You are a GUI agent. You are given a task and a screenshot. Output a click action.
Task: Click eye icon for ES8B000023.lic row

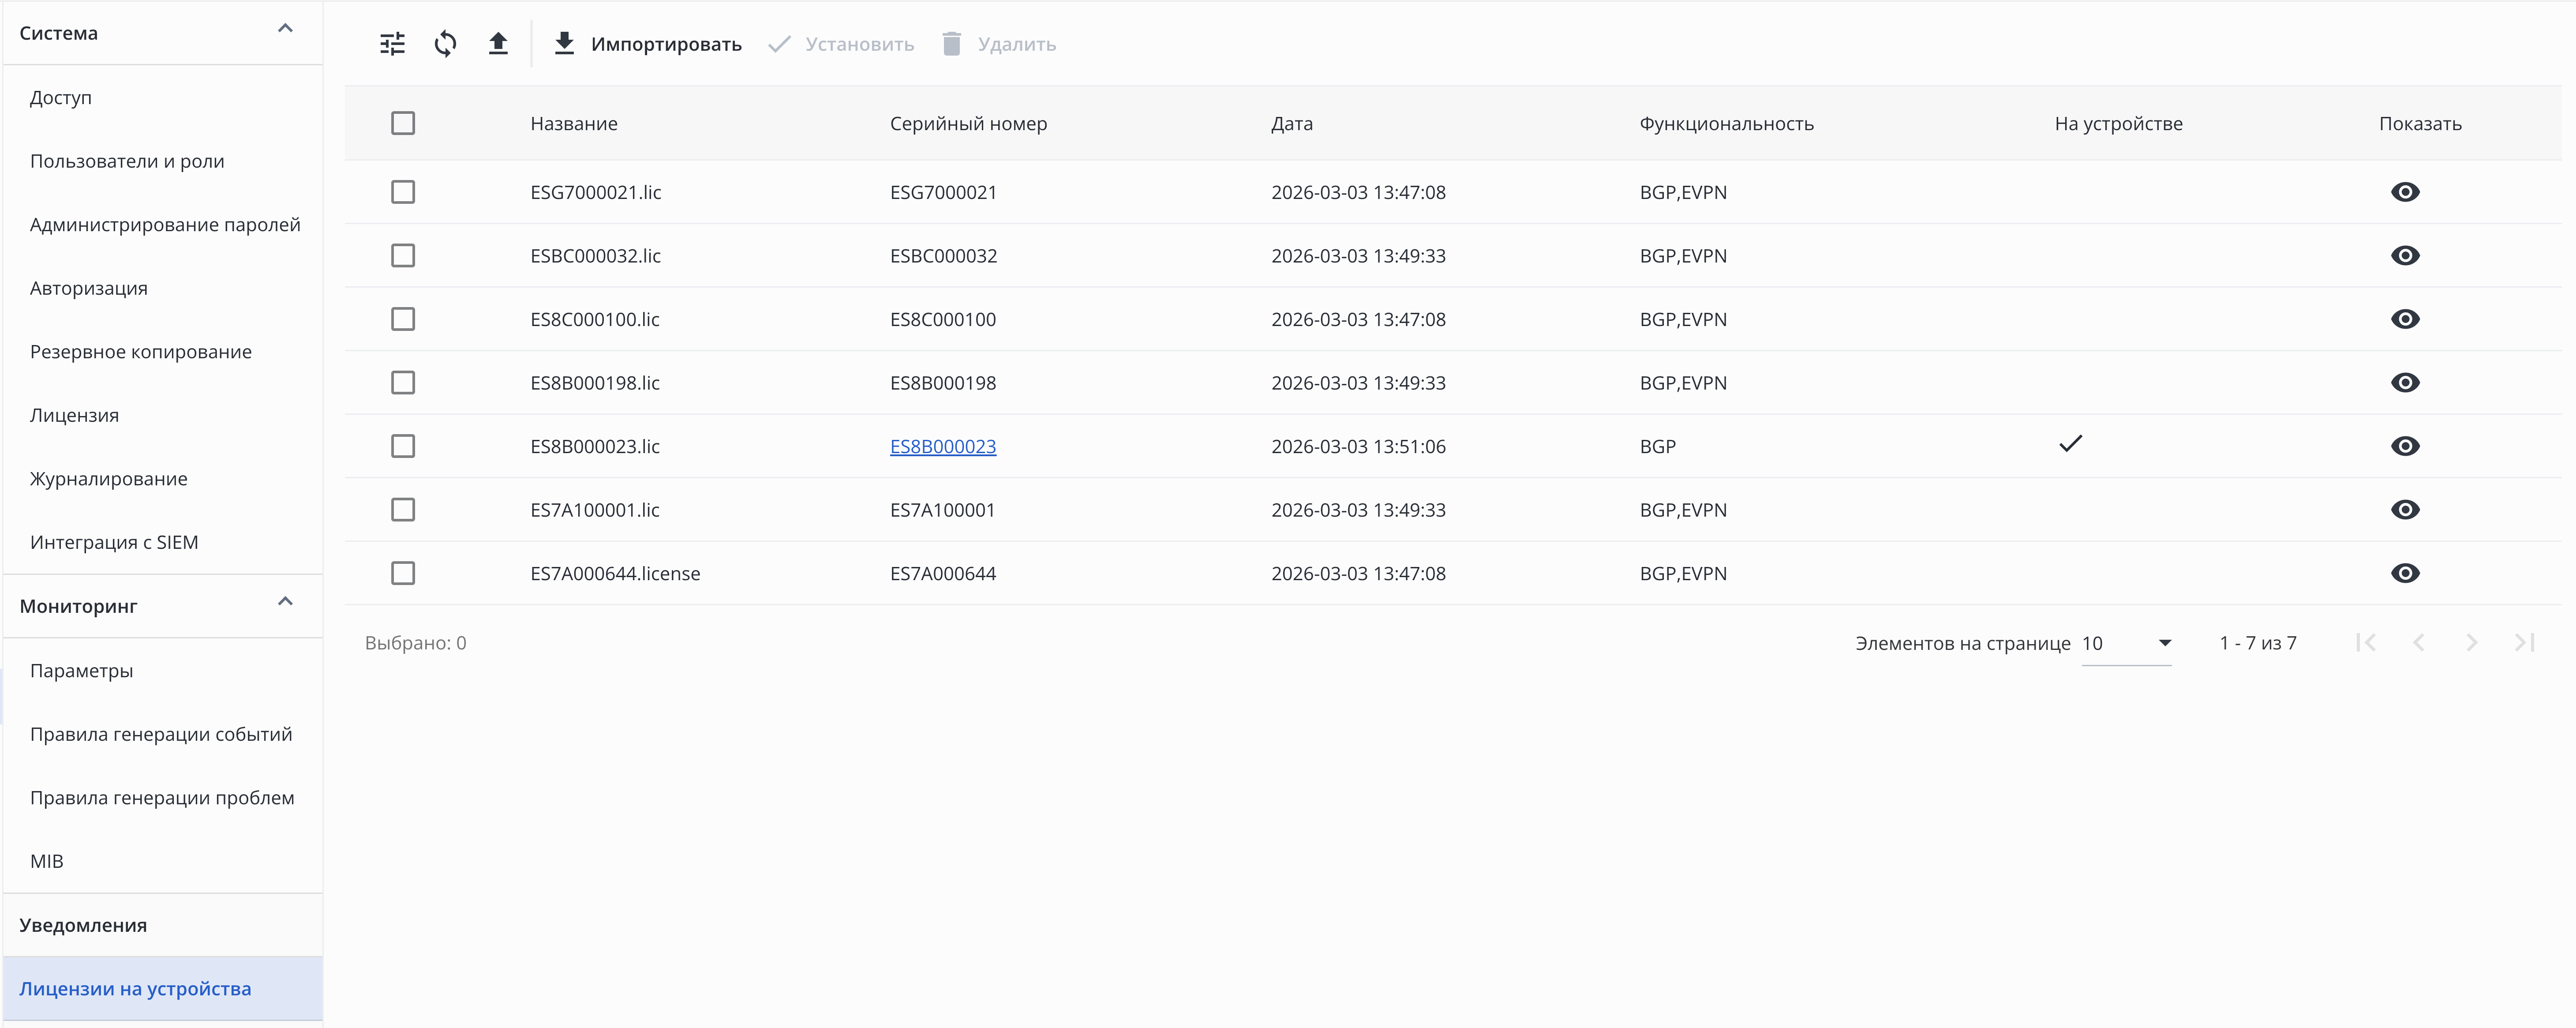tap(2404, 446)
